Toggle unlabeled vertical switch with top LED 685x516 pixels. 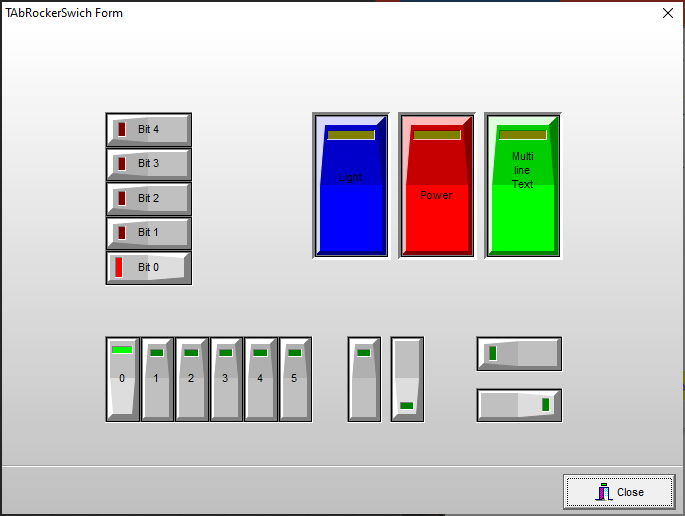coord(364,379)
